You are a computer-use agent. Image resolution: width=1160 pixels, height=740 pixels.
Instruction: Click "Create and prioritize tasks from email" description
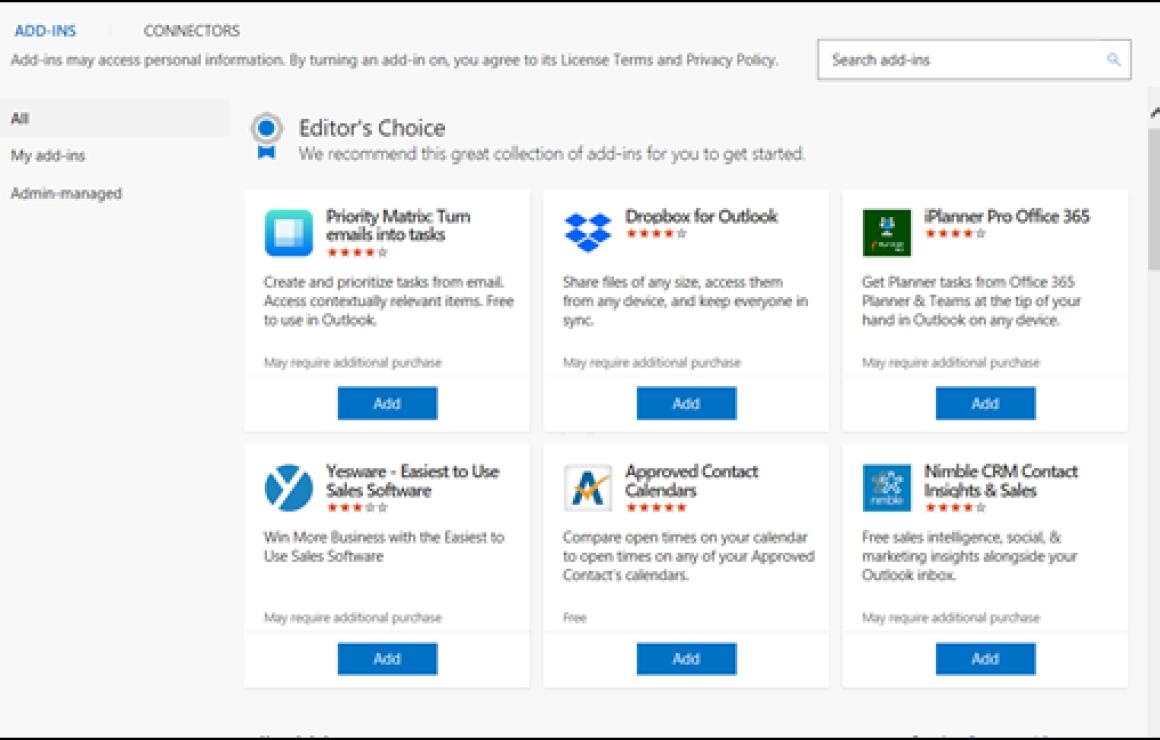tap(388, 301)
